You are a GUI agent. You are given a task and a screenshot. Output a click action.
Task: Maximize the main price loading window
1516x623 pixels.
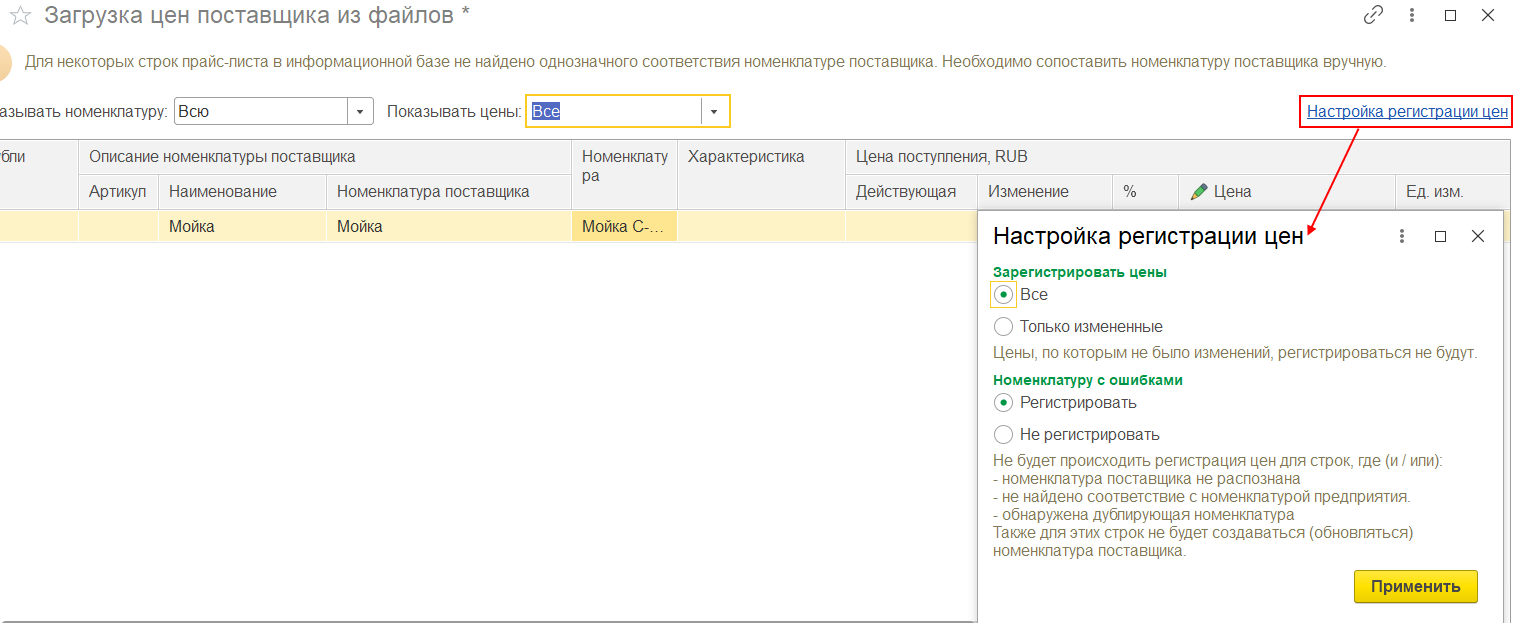click(1450, 15)
